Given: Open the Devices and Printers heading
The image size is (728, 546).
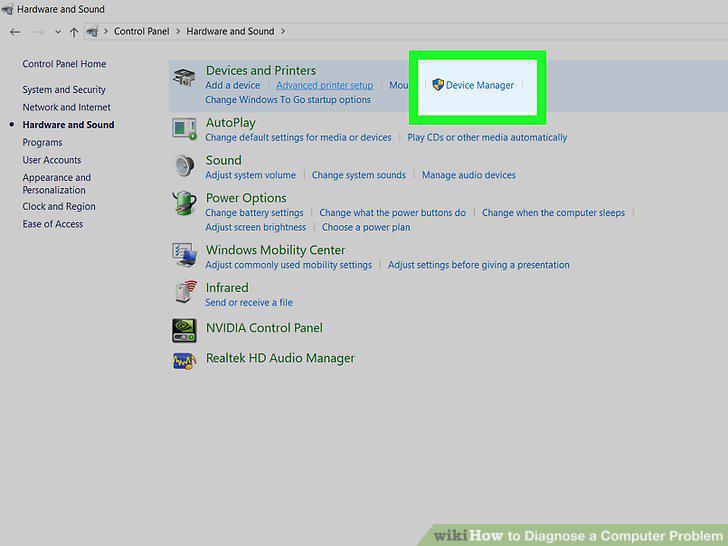Looking at the screenshot, I should click(261, 70).
